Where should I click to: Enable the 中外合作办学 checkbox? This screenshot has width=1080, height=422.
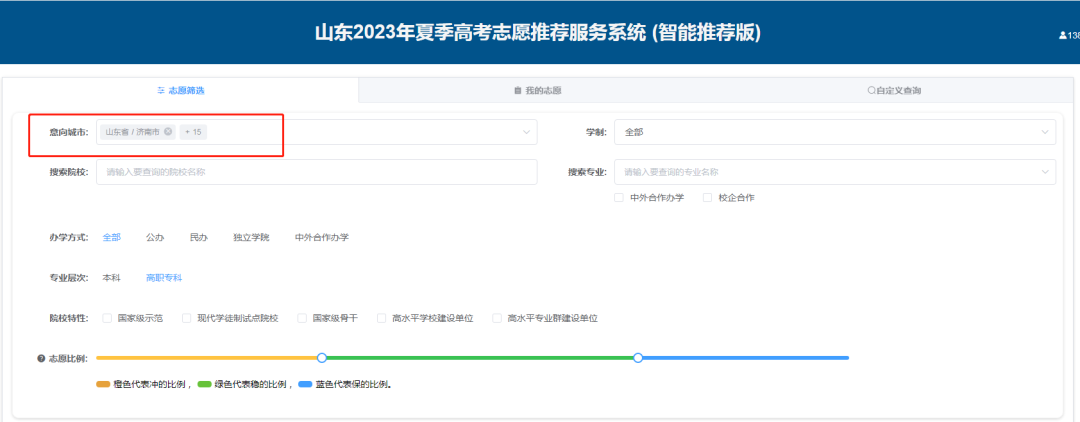point(620,198)
